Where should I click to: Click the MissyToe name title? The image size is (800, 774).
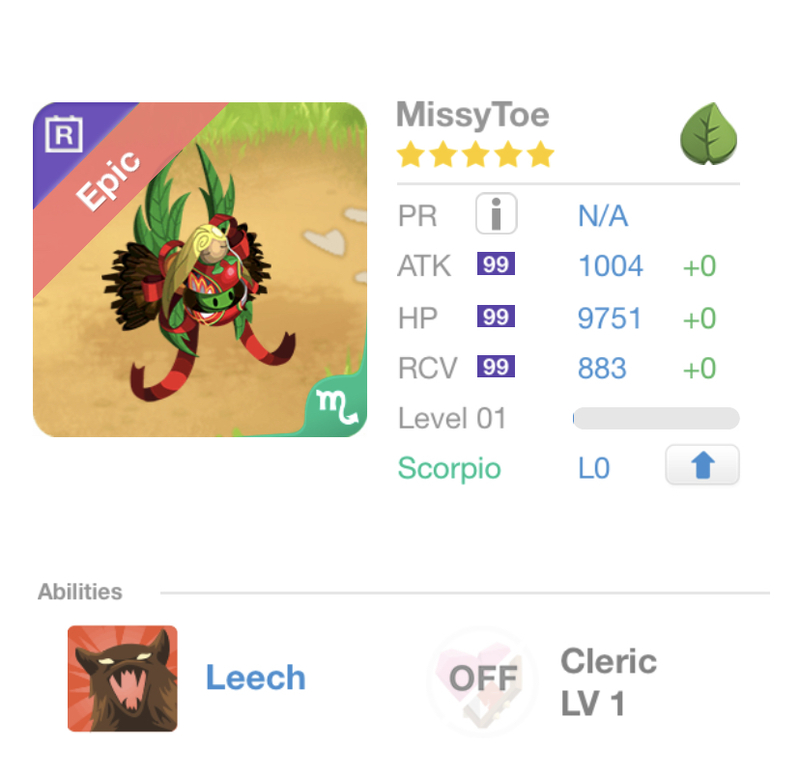point(472,115)
